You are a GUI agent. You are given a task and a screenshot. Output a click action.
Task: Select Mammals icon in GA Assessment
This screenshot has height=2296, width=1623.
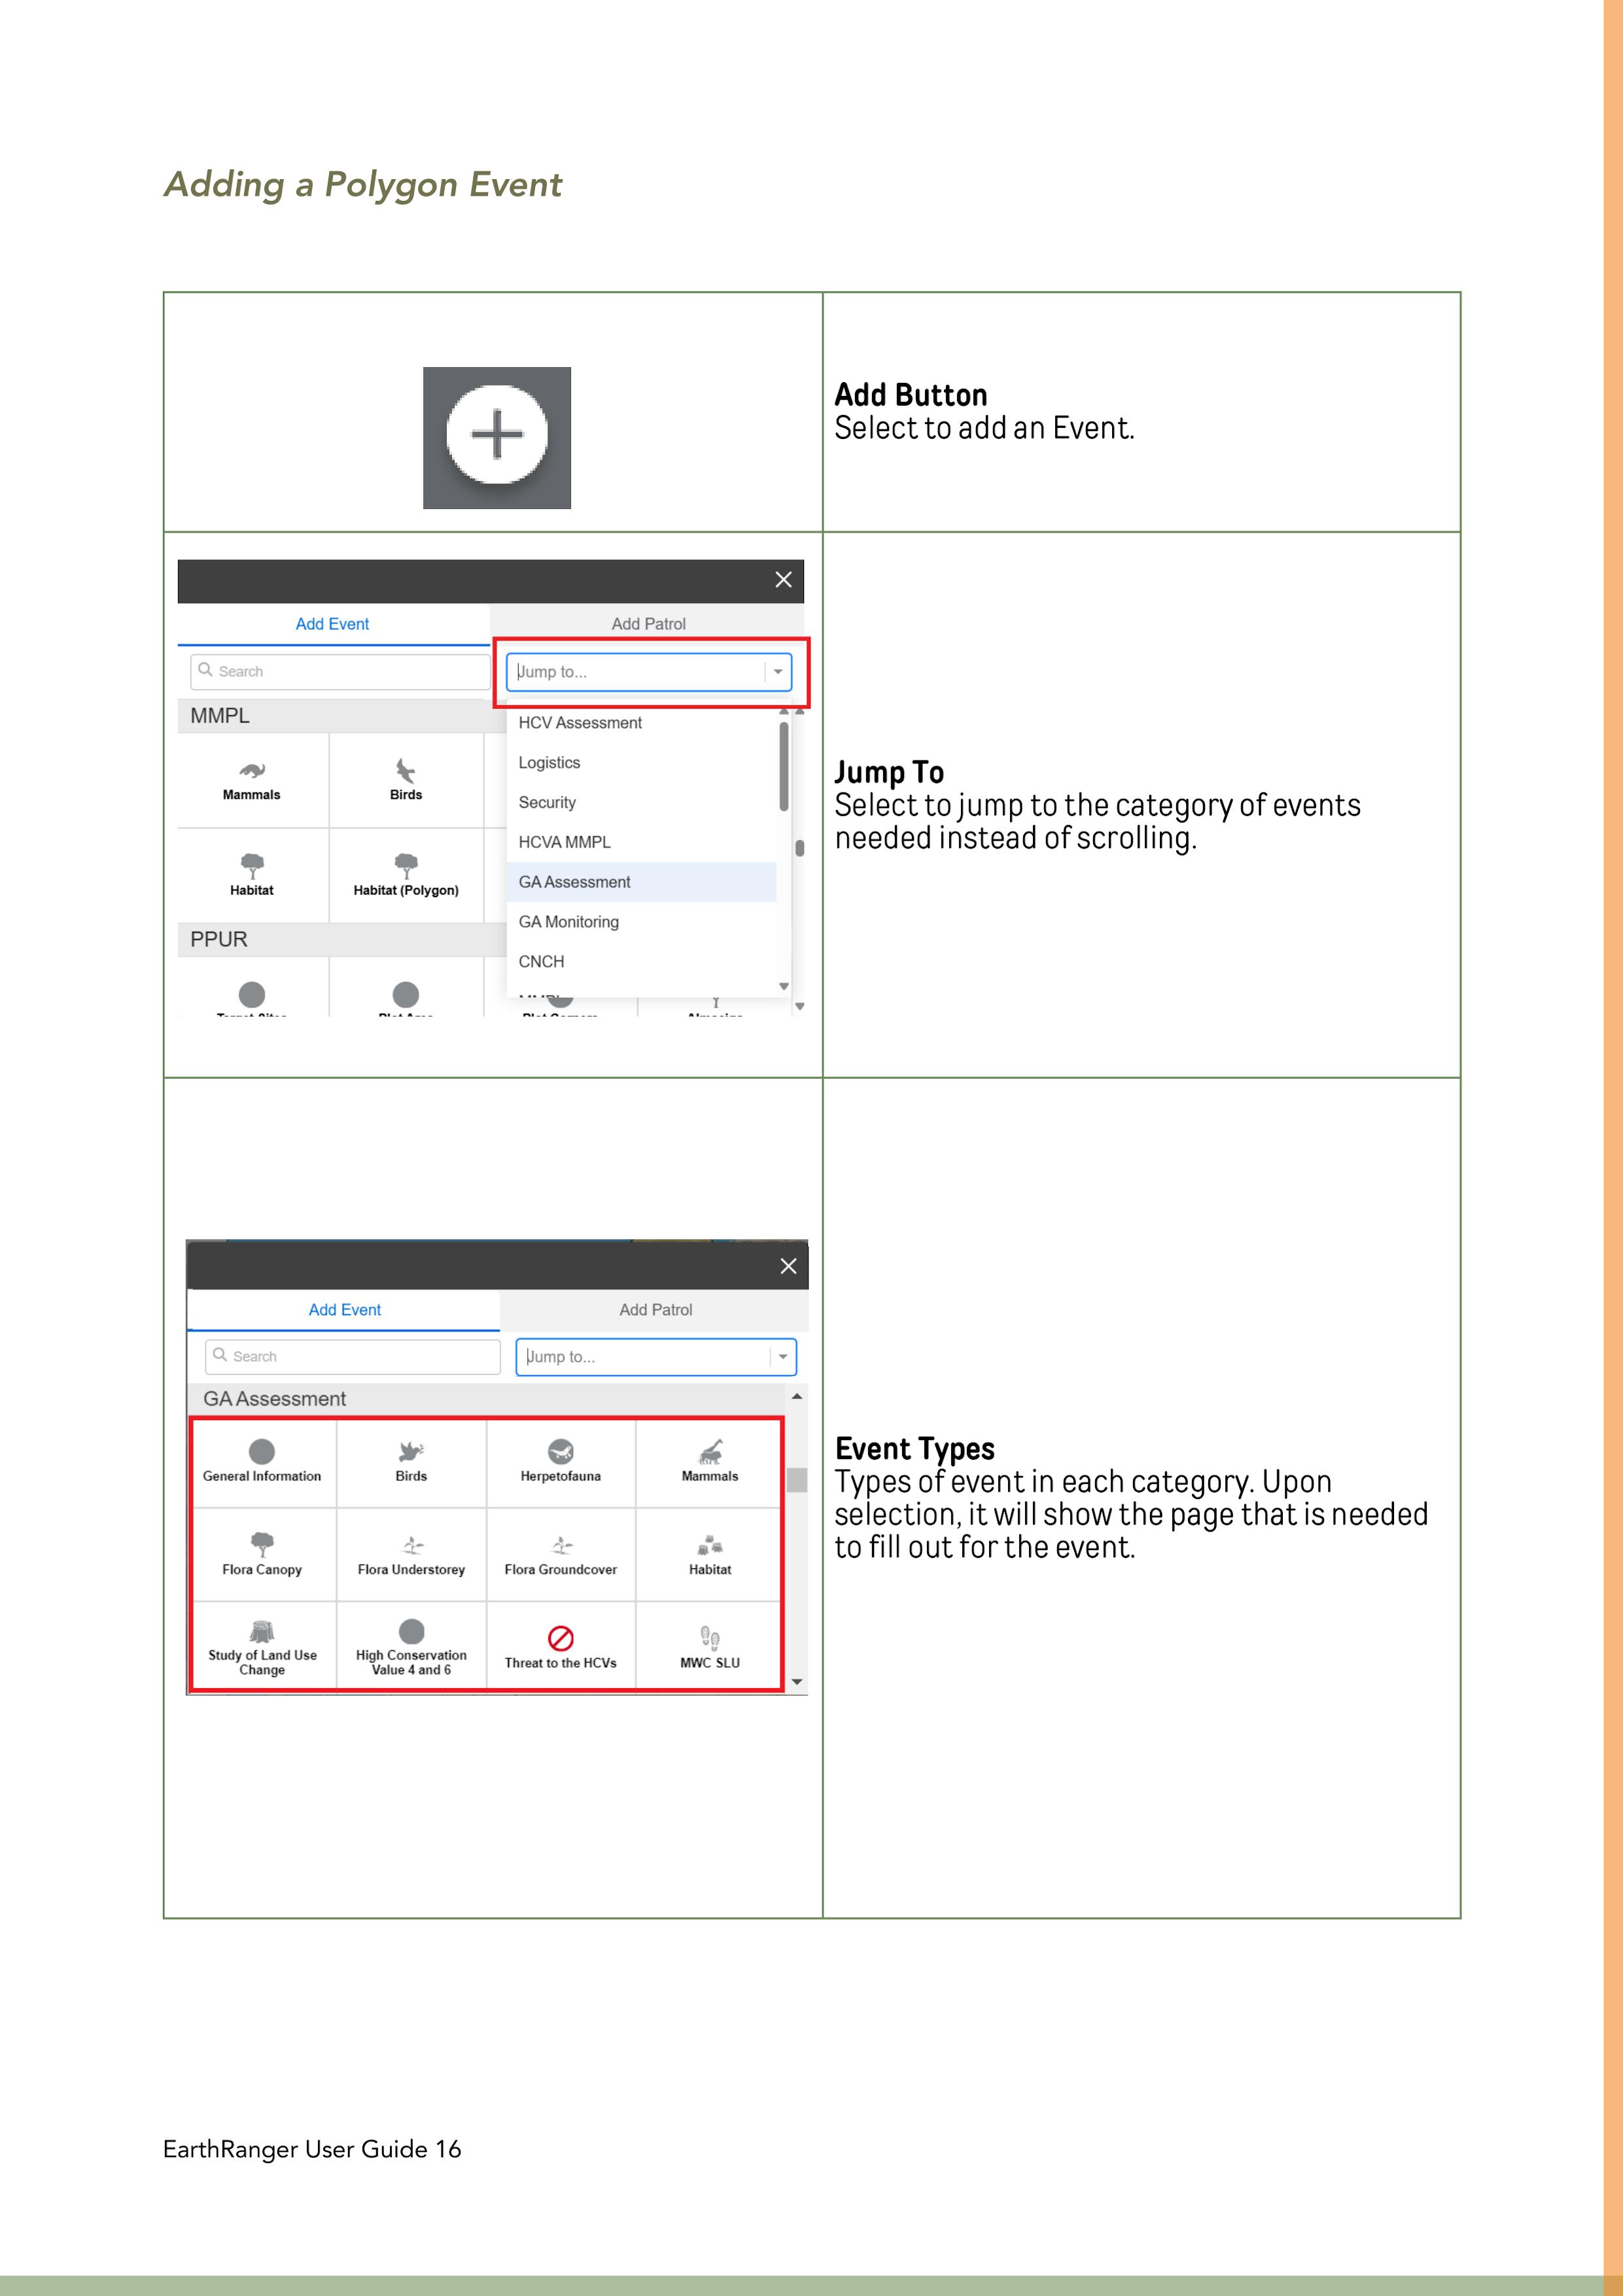710,1452
